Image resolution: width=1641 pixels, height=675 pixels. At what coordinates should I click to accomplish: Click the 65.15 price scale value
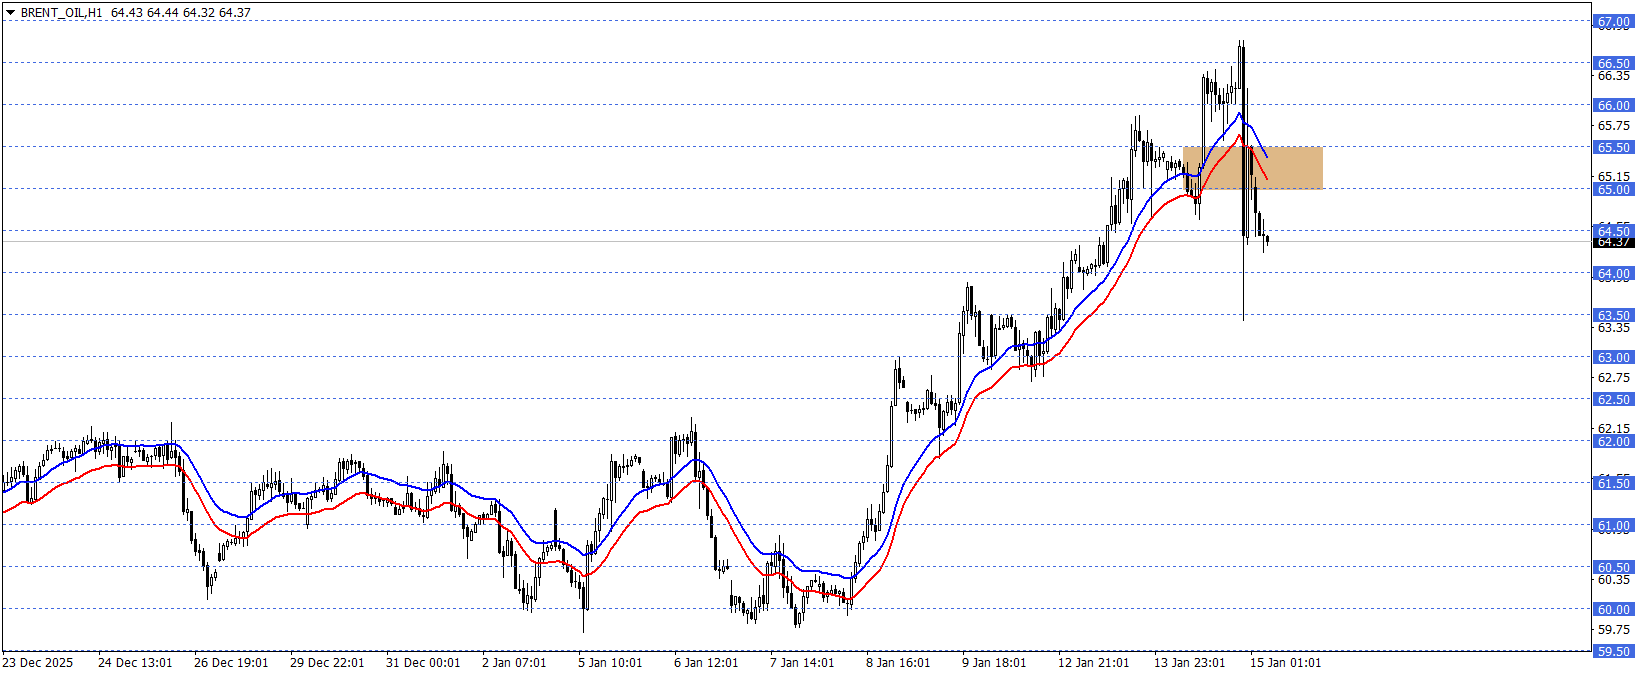click(1613, 177)
